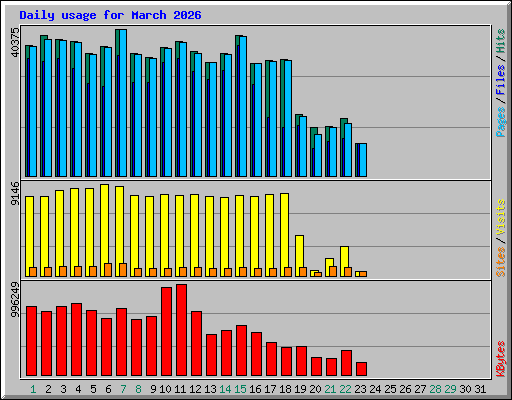Click day label 12 on the x-axis
The height and width of the screenshot is (400, 512).
(x=195, y=389)
